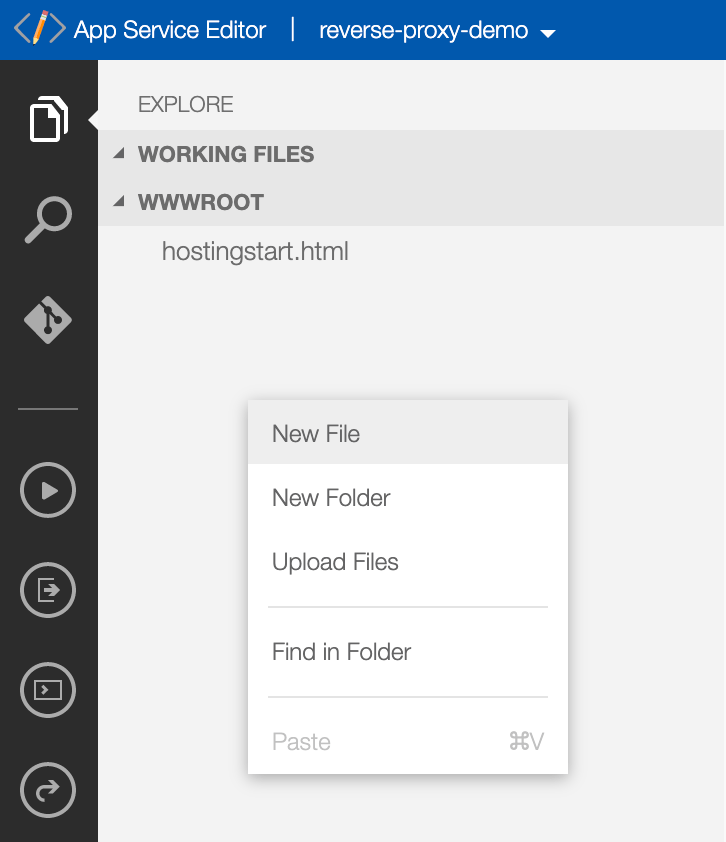Click the disabled Paste menu entry
The width and height of the screenshot is (726, 842).
pyautogui.click(x=301, y=742)
